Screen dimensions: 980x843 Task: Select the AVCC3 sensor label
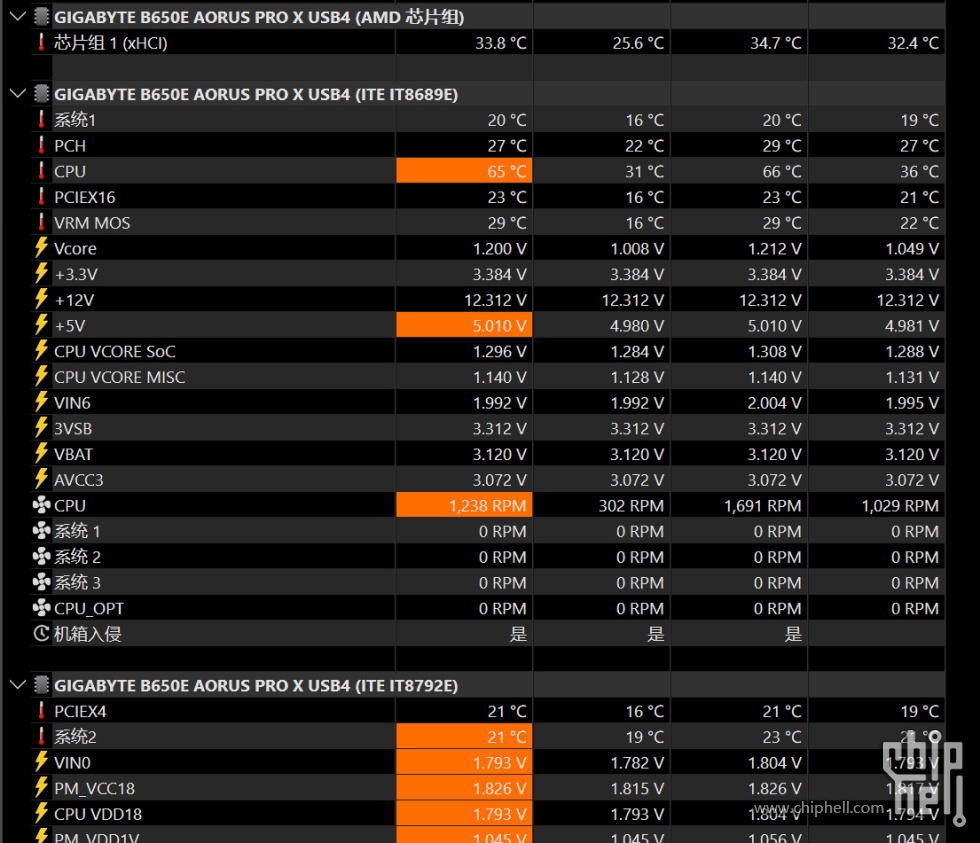(x=78, y=479)
